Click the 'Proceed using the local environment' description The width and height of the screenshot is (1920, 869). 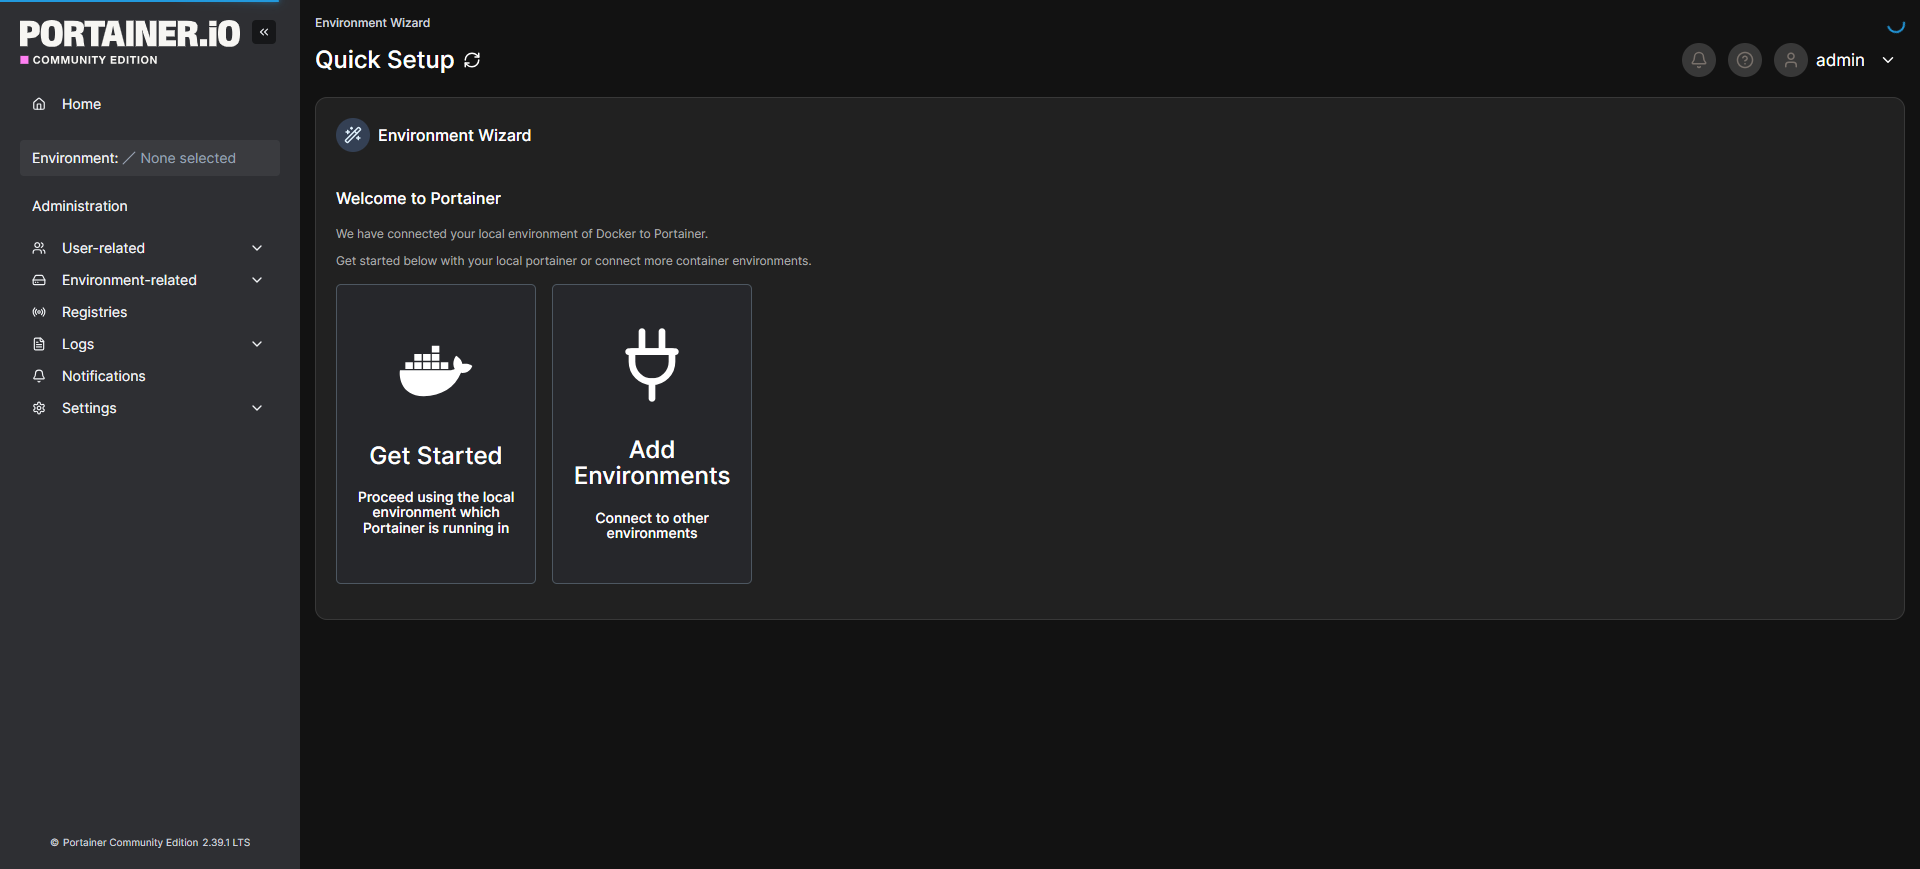click(436, 513)
